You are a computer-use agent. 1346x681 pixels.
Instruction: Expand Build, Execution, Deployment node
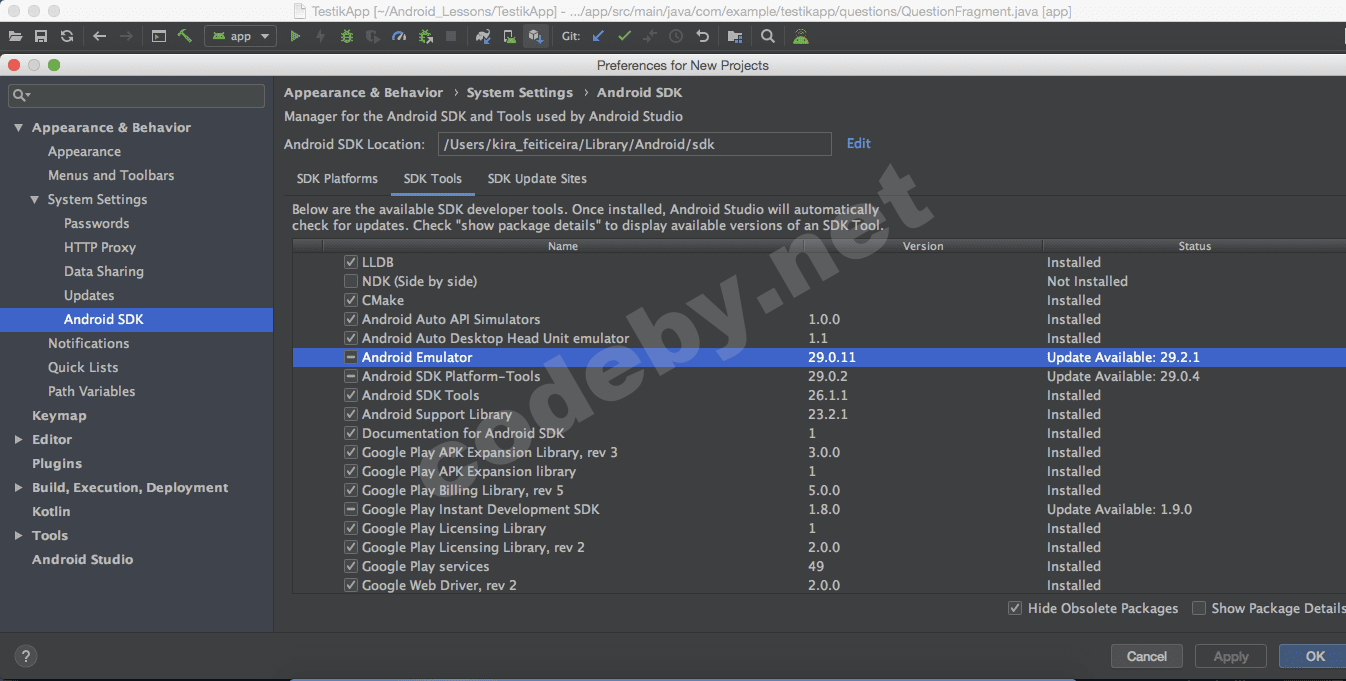pyautogui.click(x=18, y=488)
